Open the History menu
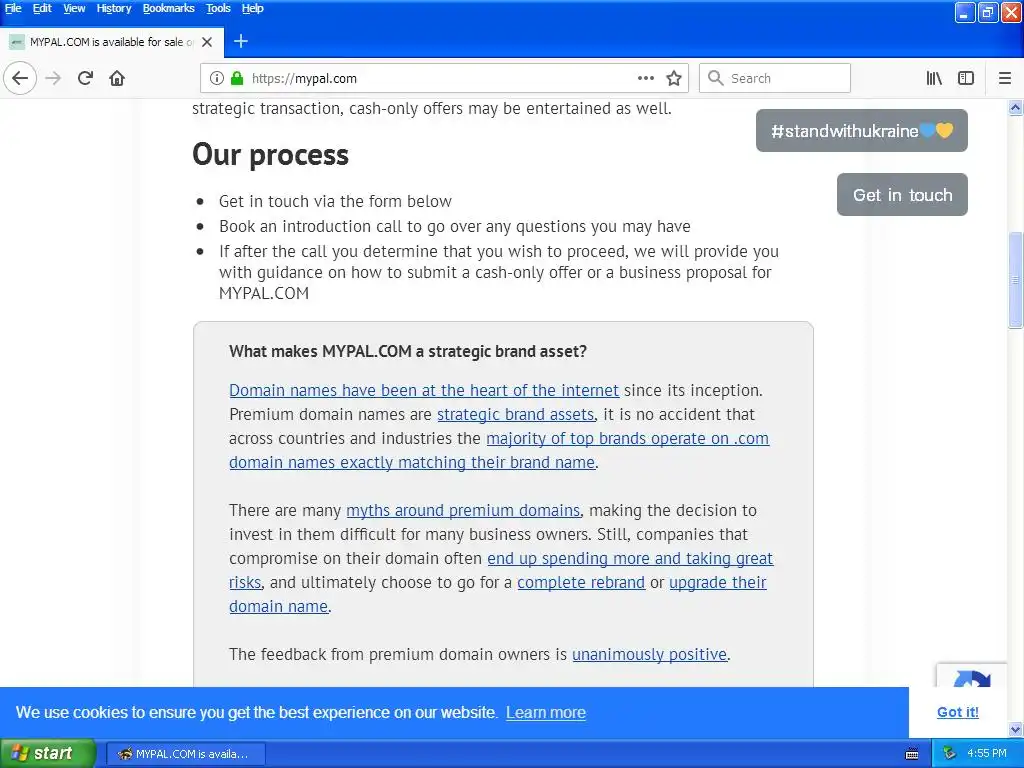 pyautogui.click(x=114, y=8)
